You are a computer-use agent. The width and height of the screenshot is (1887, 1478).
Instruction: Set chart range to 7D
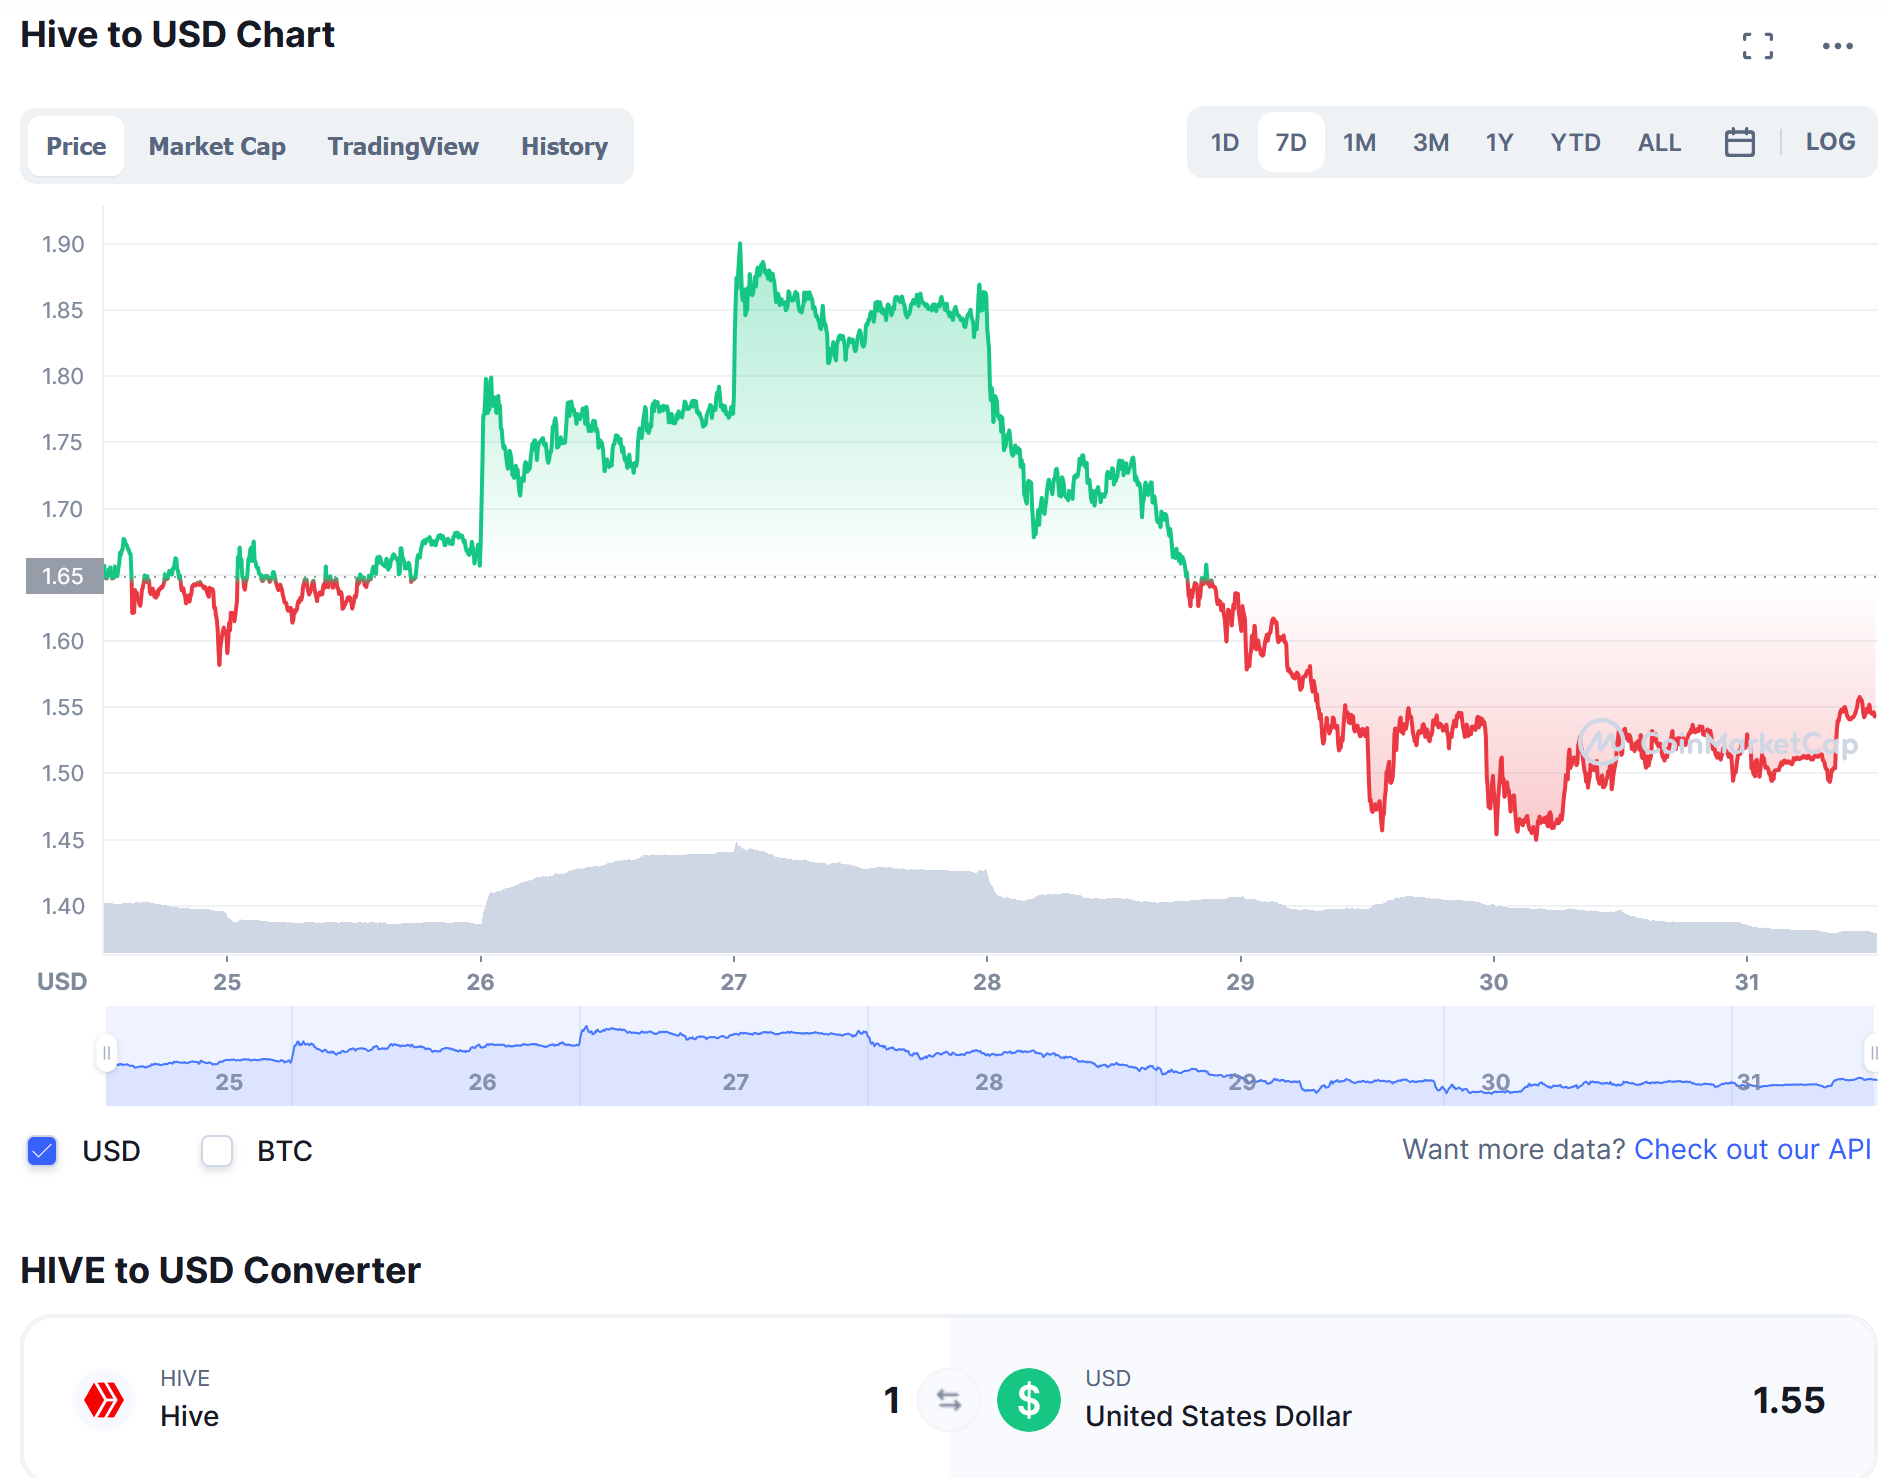click(1291, 143)
